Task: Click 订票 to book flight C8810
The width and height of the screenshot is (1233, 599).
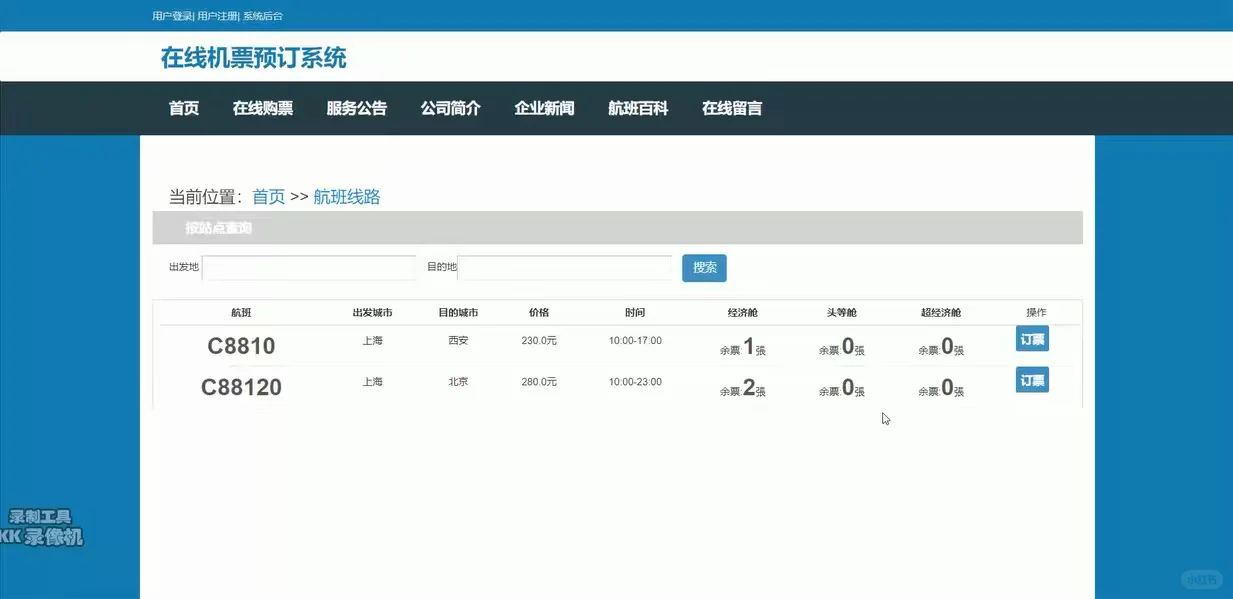Action: point(1032,339)
